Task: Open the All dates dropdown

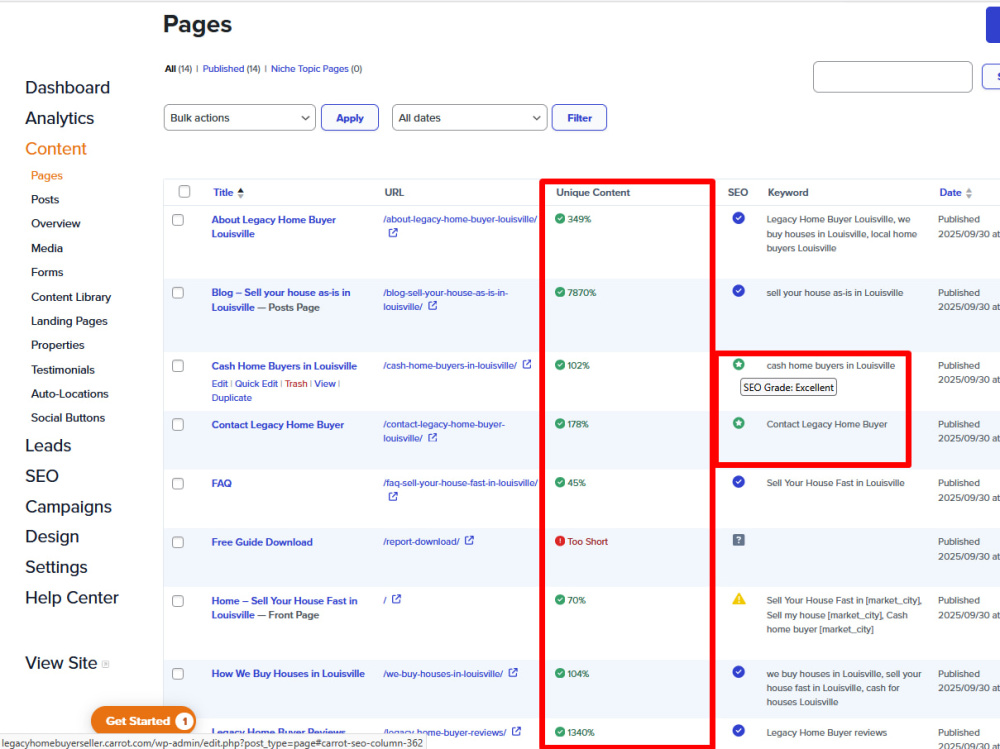Action: click(x=469, y=117)
